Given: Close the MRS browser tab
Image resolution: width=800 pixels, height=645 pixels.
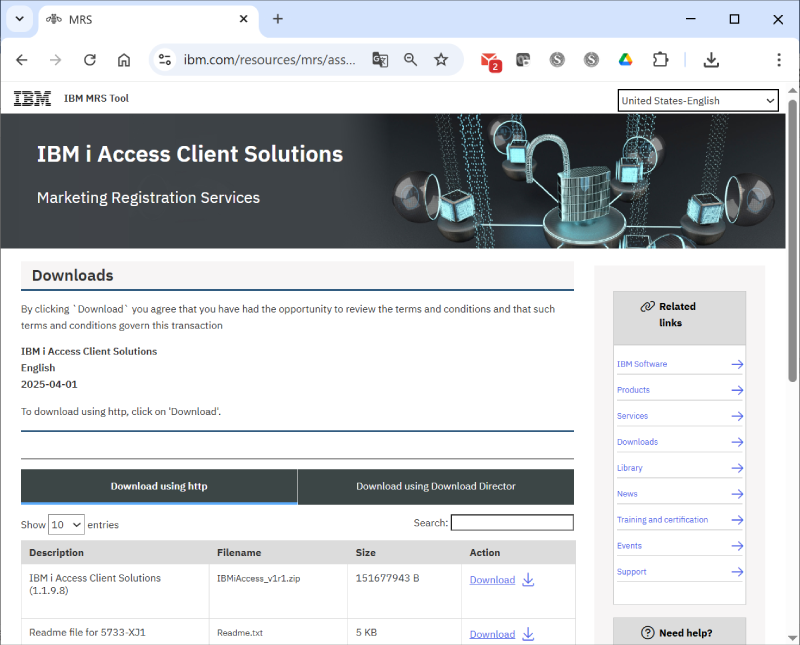Looking at the screenshot, I should tap(243, 19).
